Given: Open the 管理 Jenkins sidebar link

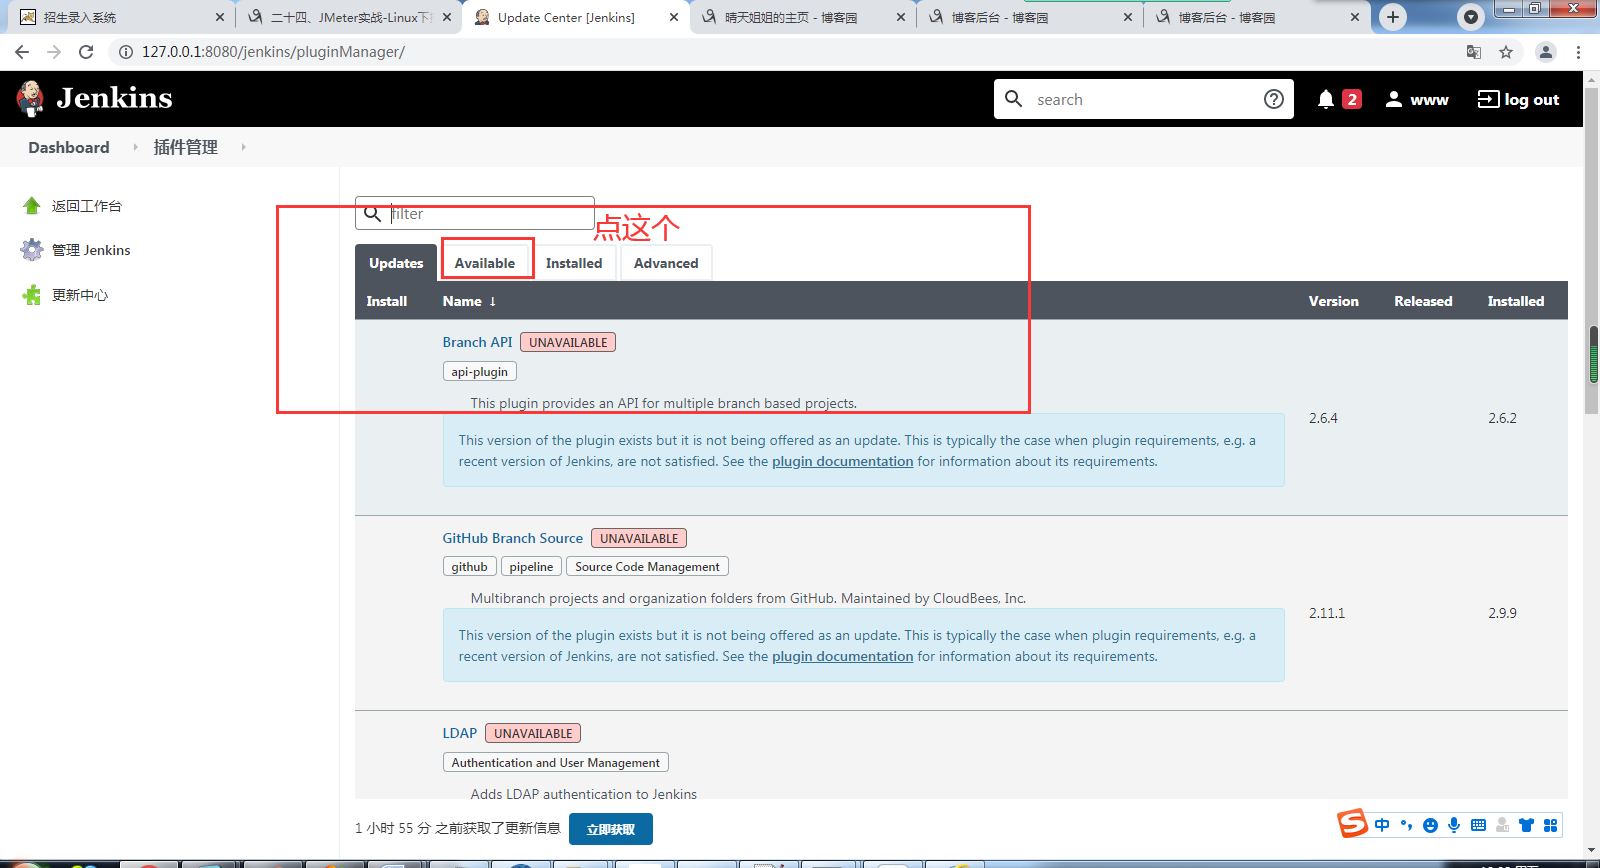Looking at the screenshot, I should [x=91, y=250].
